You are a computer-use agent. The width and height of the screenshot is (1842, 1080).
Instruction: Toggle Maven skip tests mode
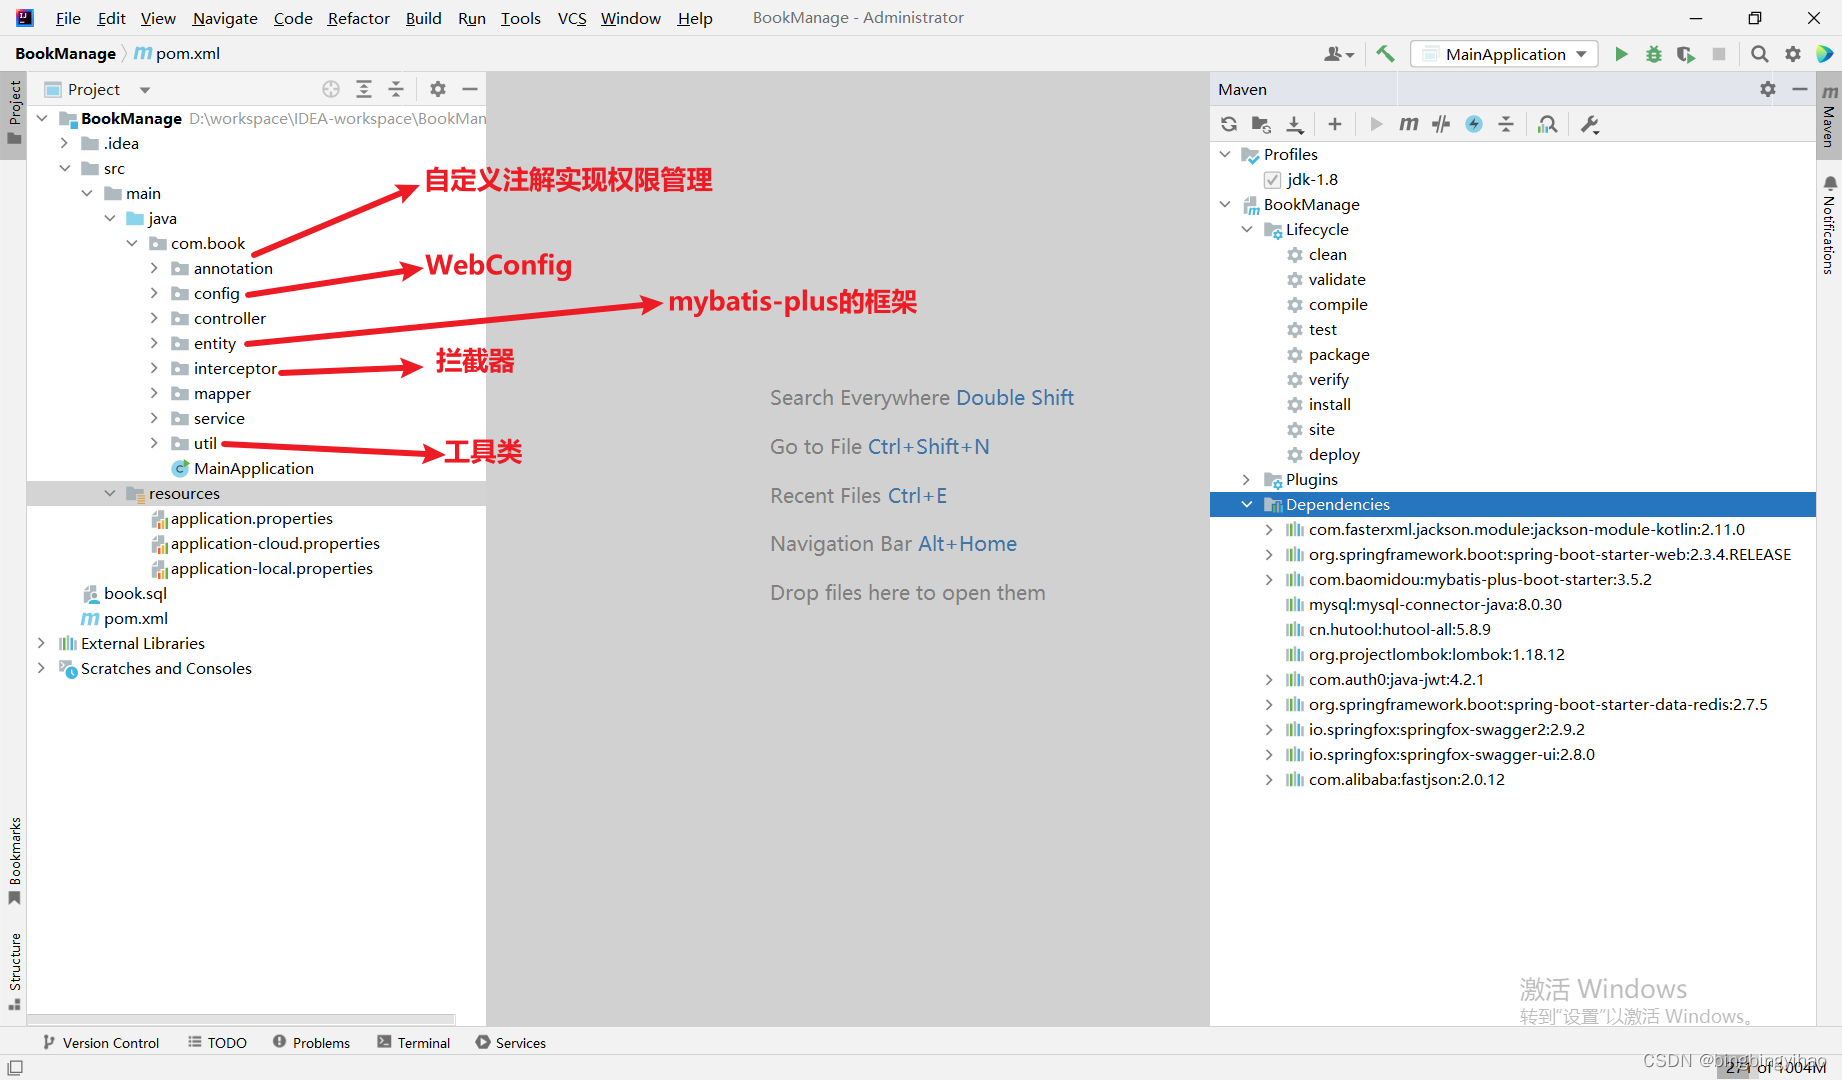[x=1441, y=124]
